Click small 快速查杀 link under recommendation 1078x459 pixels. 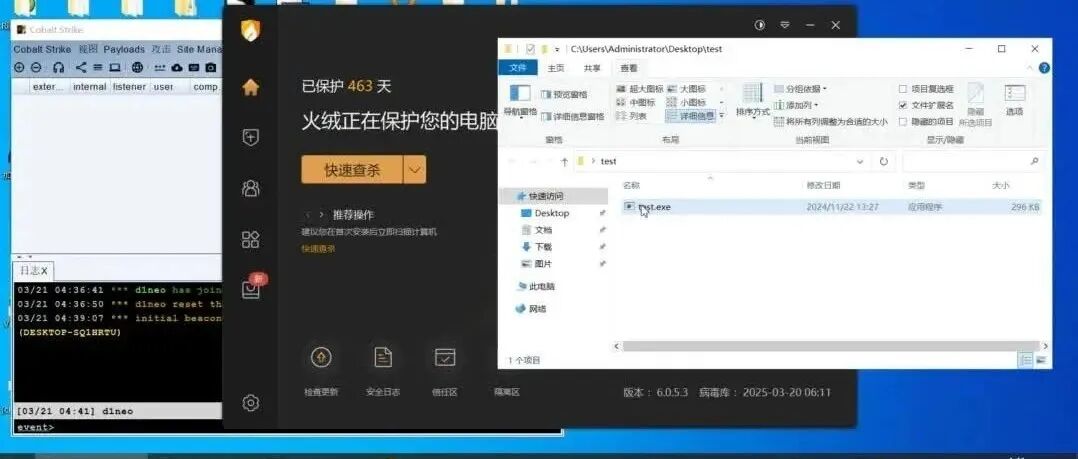pyautogui.click(x=318, y=249)
